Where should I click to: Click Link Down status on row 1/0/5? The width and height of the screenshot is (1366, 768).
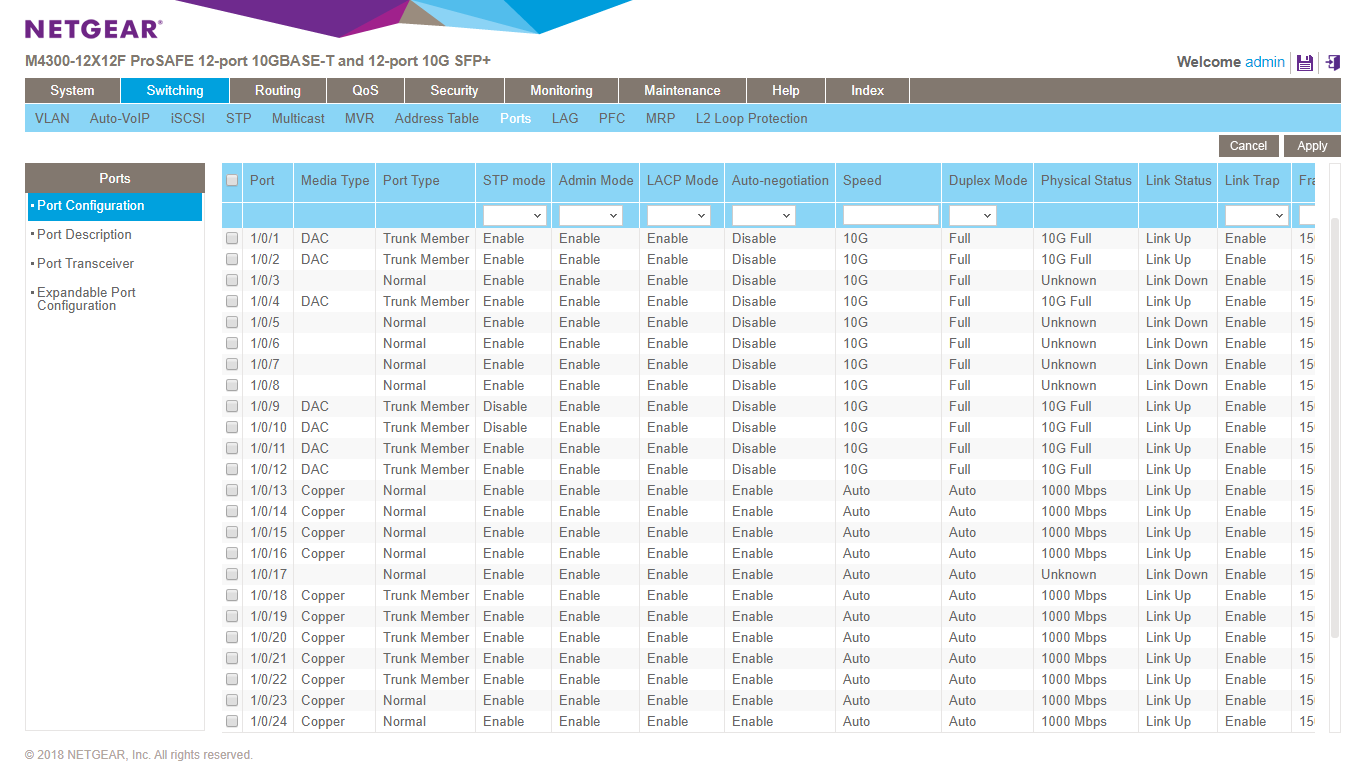(1177, 322)
